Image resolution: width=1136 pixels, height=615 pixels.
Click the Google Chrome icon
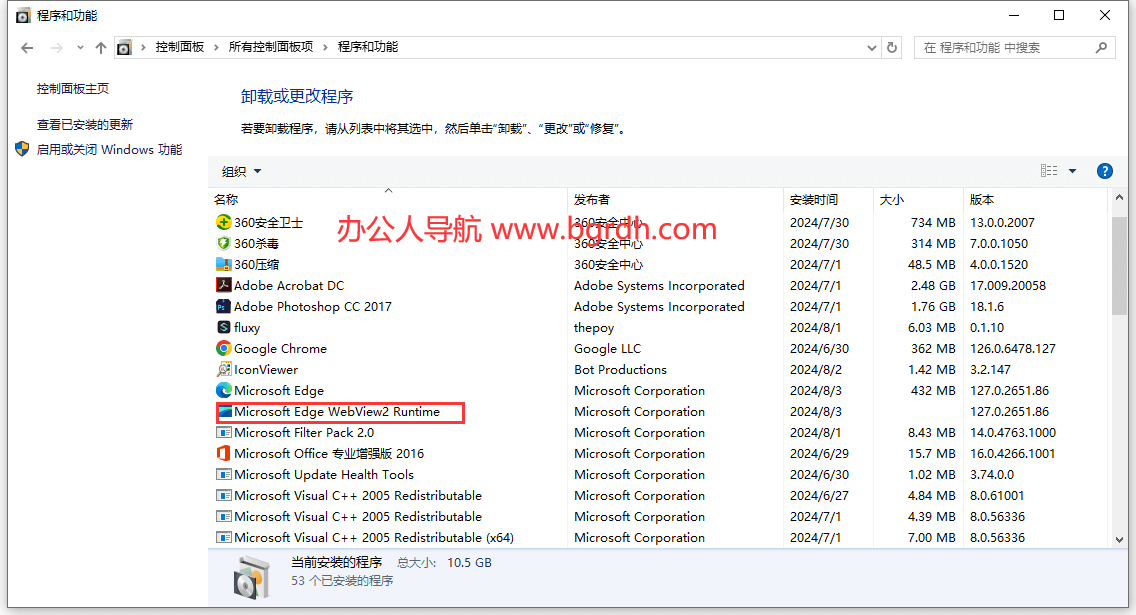pyautogui.click(x=224, y=348)
